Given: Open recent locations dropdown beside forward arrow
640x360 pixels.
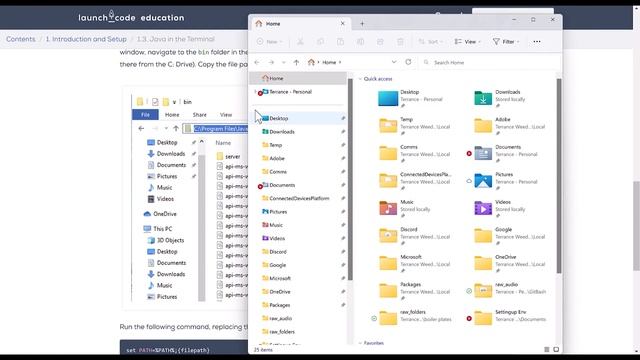Looking at the screenshot, I should pyautogui.click(x=284, y=62).
